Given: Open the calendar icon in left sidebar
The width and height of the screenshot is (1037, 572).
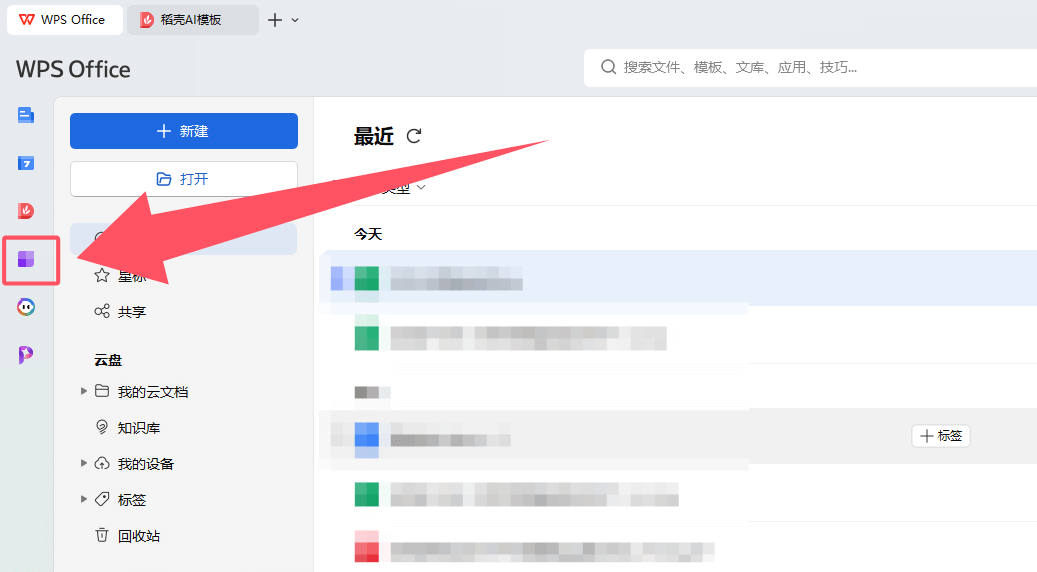Looking at the screenshot, I should point(26,163).
